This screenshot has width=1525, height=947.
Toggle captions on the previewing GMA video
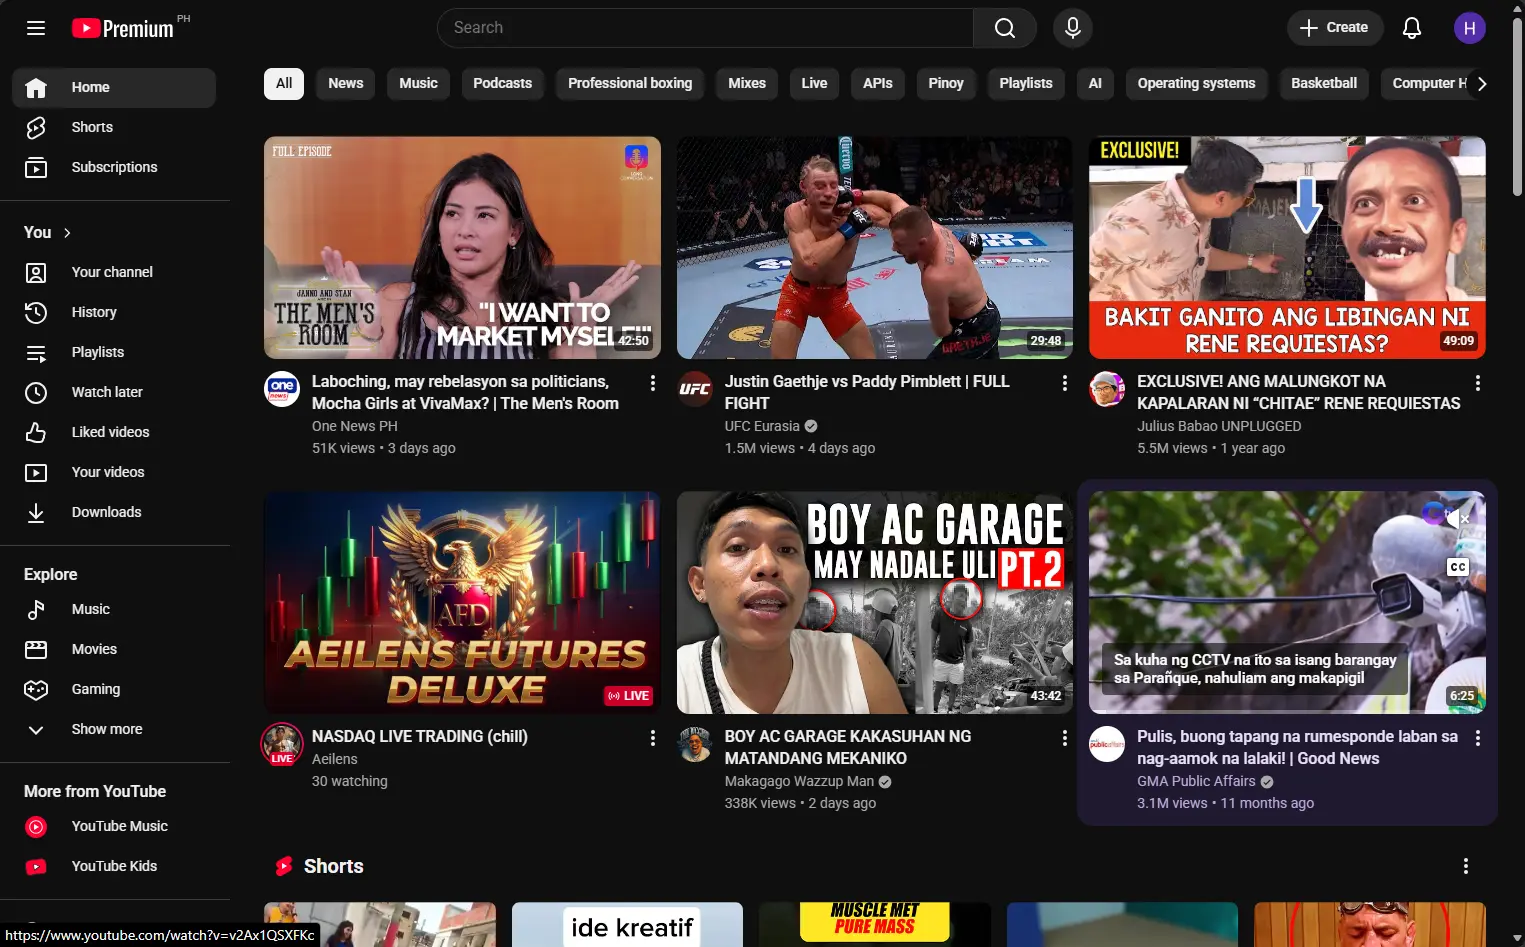click(1458, 567)
